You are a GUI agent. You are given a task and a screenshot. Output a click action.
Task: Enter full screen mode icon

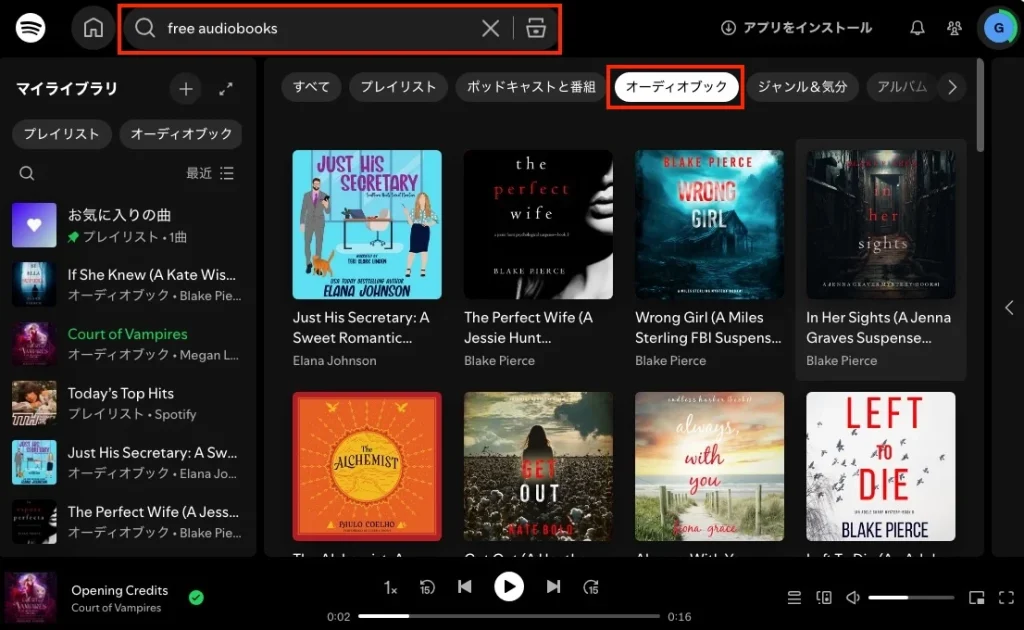click(x=1006, y=597)
